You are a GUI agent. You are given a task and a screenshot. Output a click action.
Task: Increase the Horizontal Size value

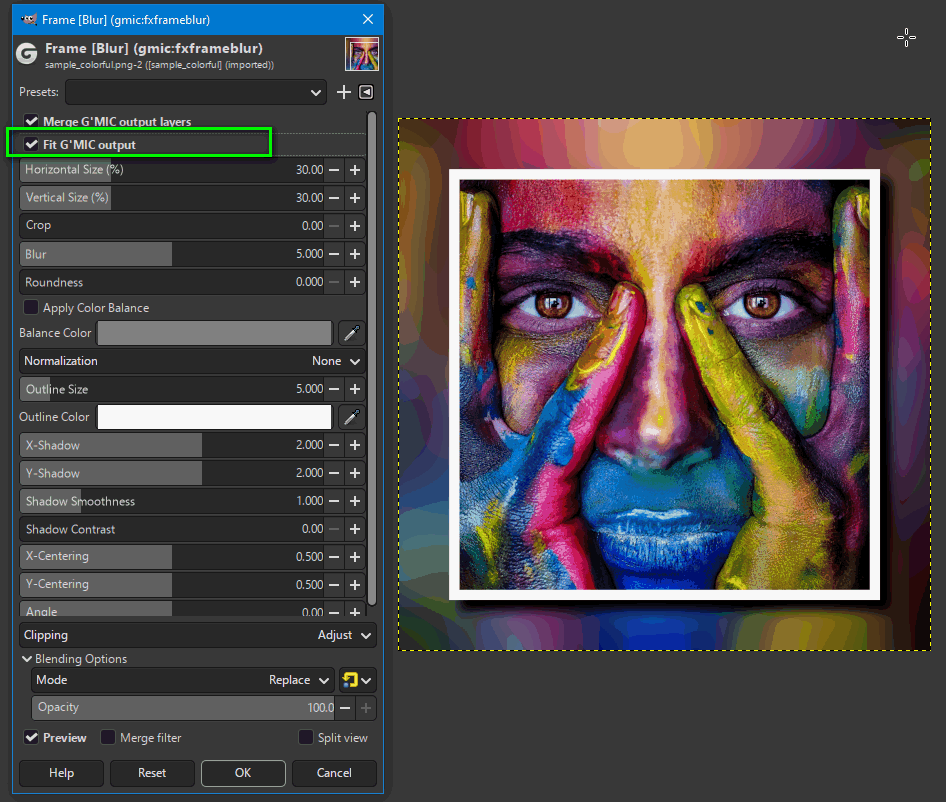355,170
